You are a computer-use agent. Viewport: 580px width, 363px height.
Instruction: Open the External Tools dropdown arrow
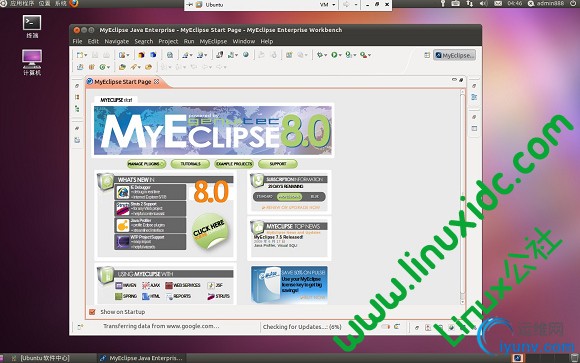pos(369,56)
